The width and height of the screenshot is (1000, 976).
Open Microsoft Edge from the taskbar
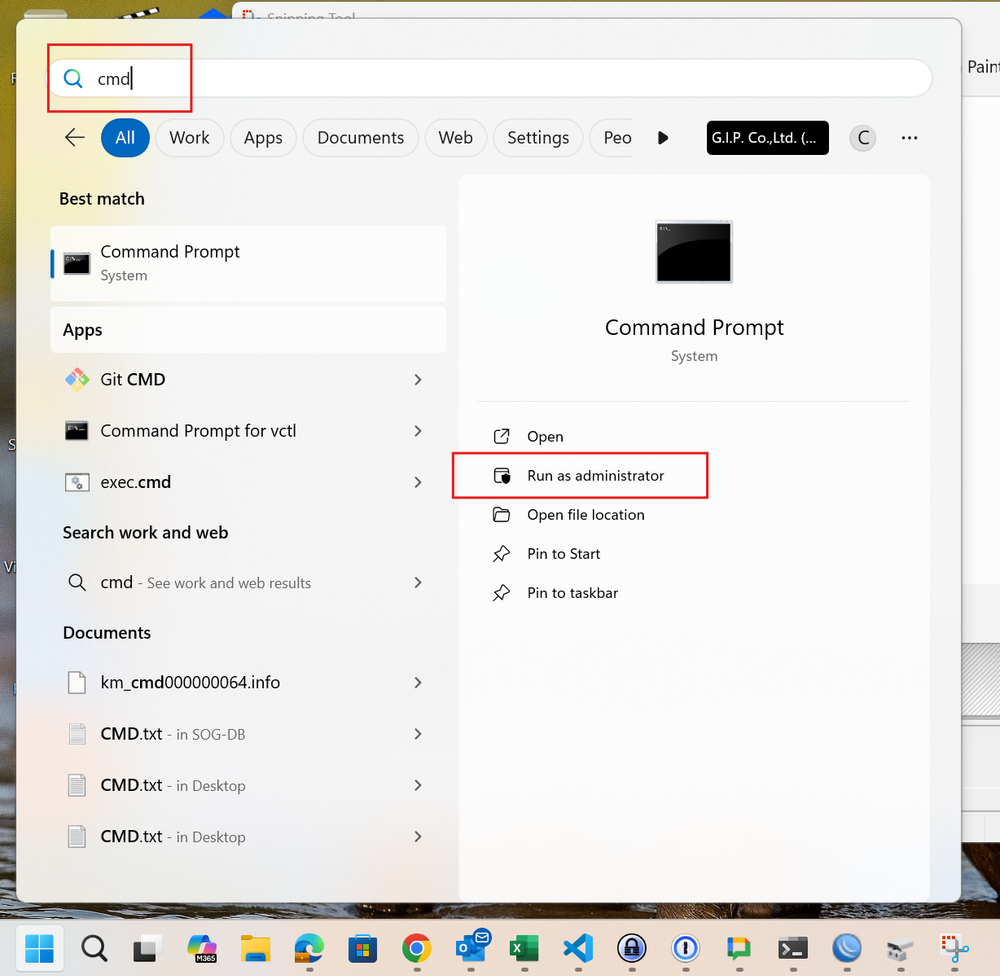click(x=309, y=949)
